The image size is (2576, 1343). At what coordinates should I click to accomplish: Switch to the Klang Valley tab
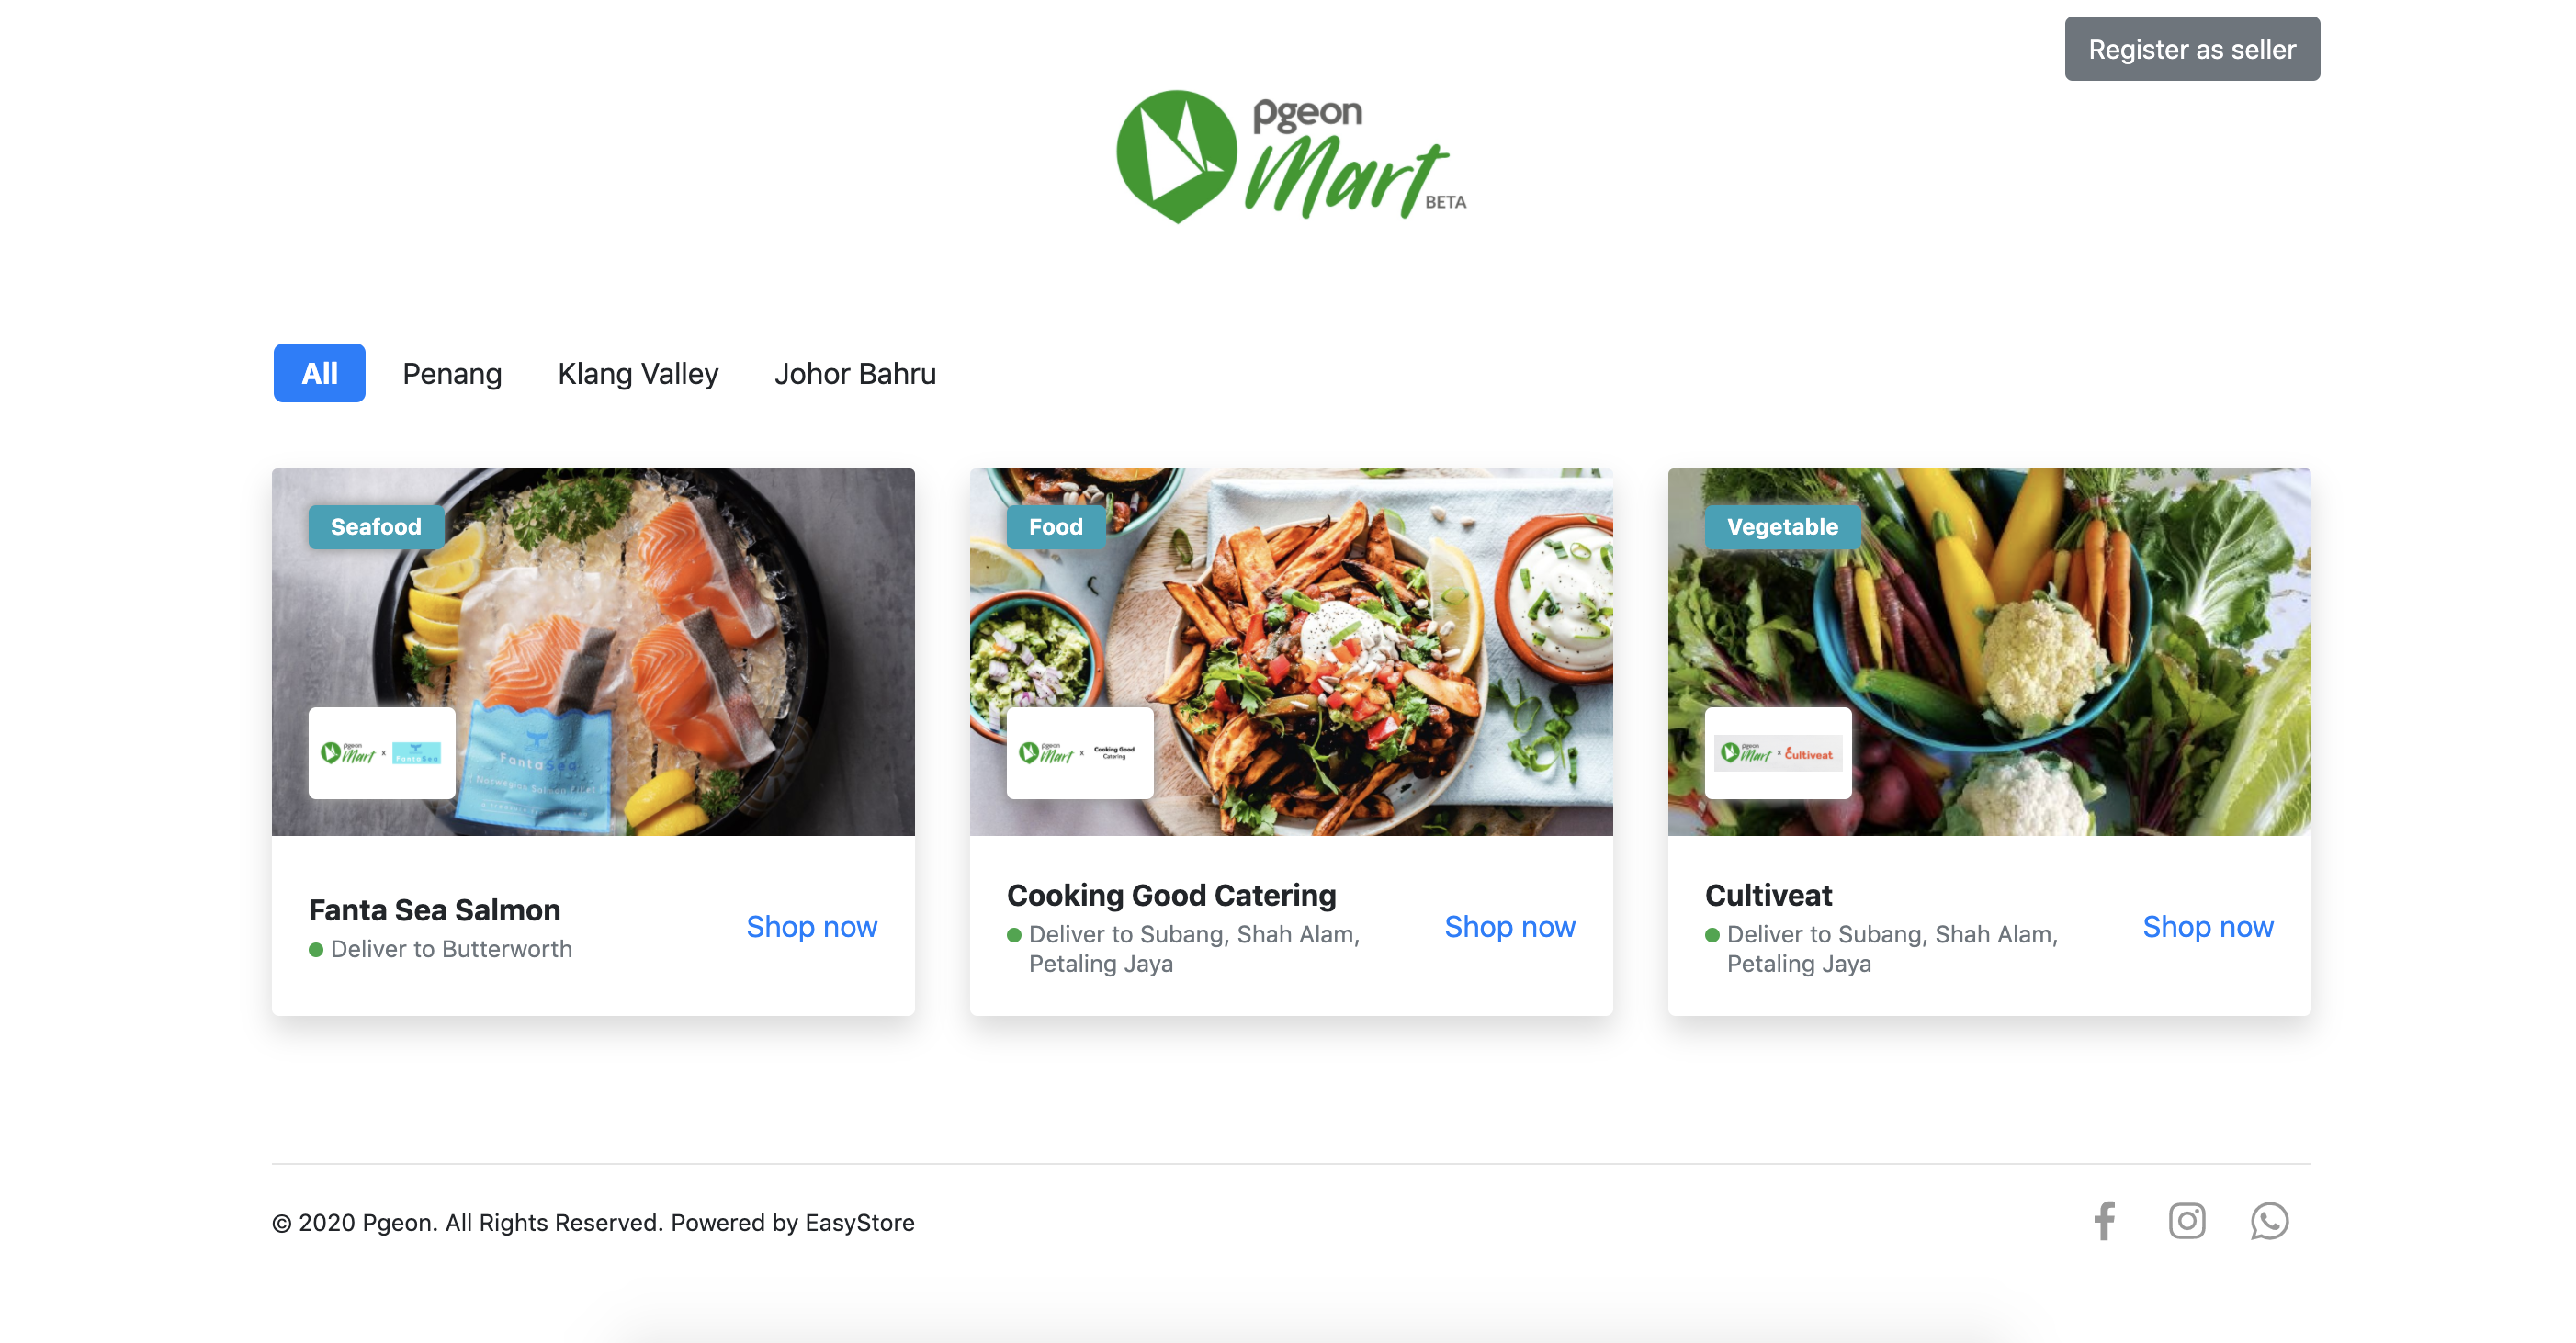tap(638, 373)
